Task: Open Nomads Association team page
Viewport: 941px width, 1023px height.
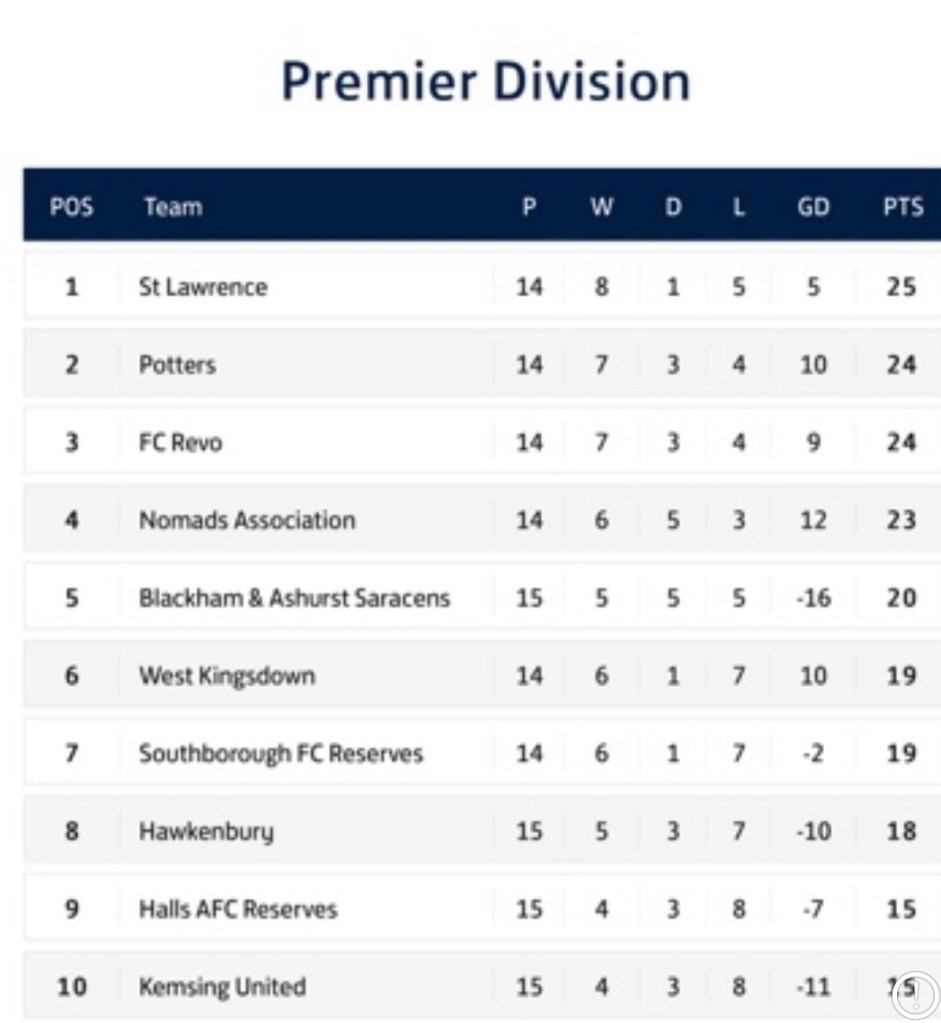Action: pyautogui.click(x=247, y=520)
